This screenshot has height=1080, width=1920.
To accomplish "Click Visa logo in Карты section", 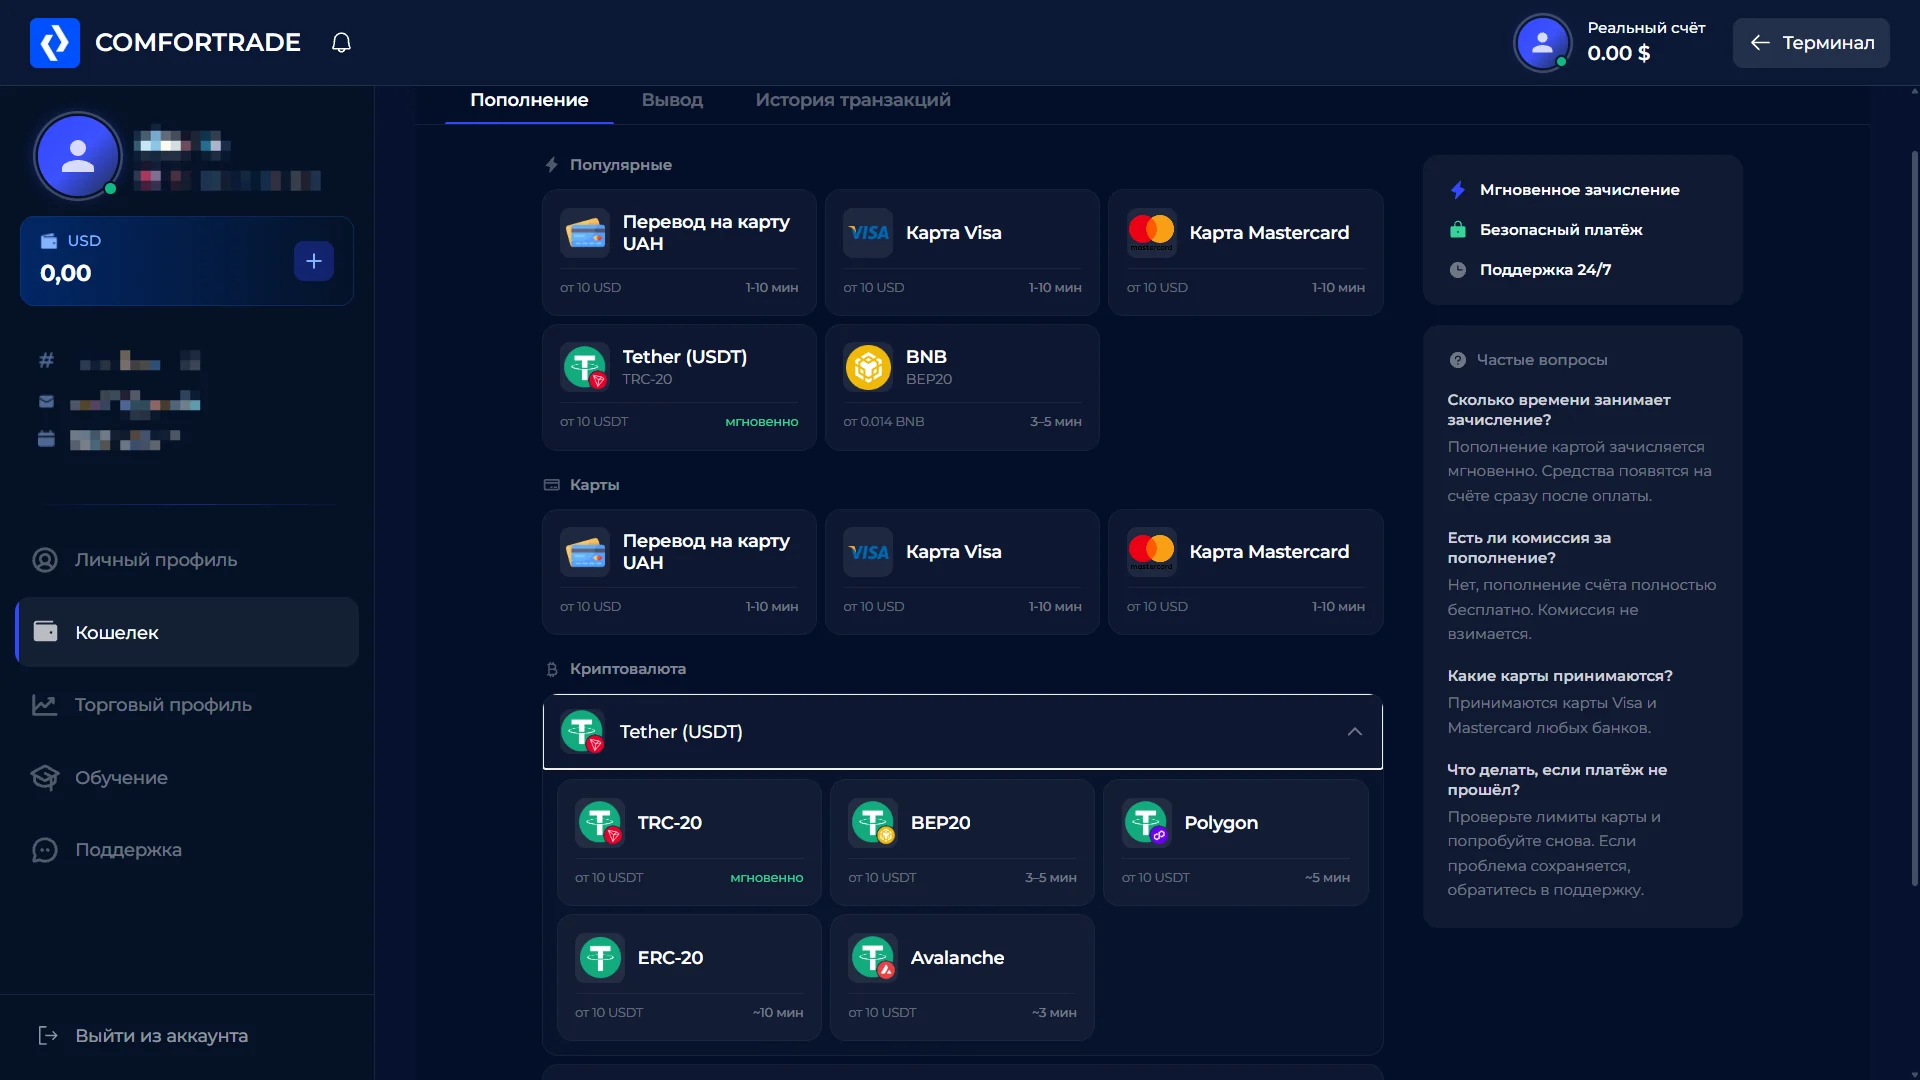I will [x=868, y=552].
